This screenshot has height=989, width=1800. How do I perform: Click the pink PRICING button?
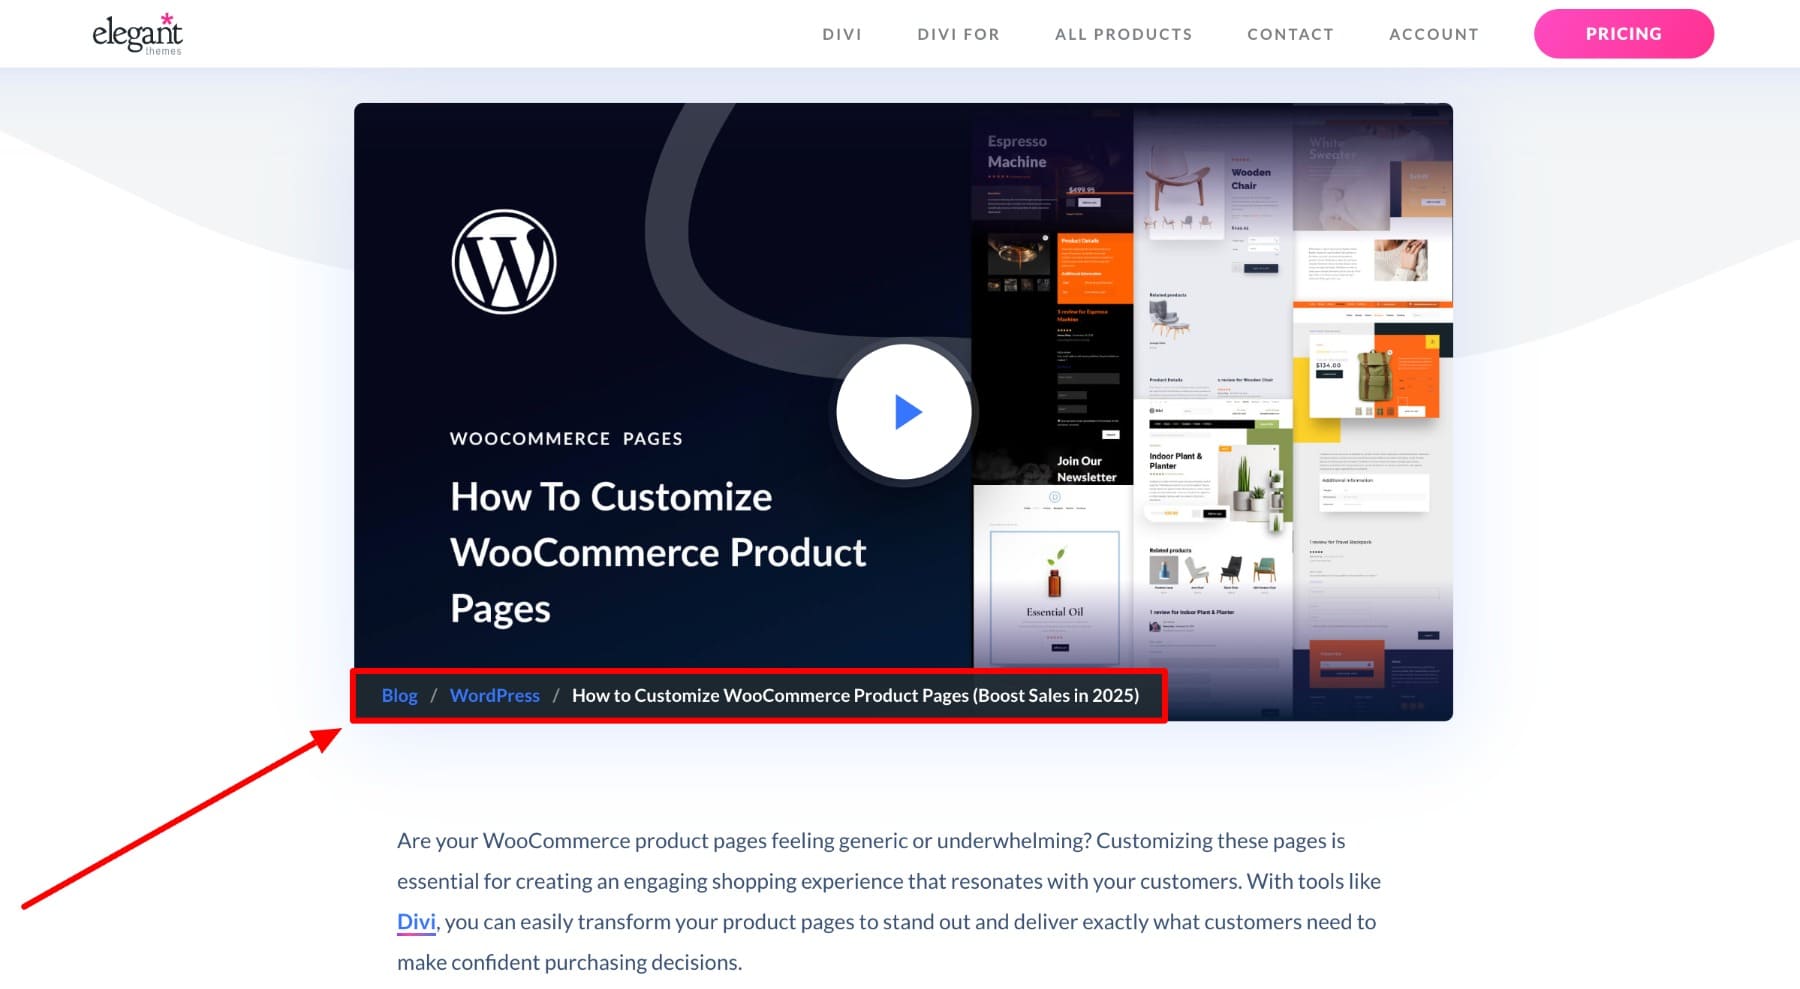[1623, 34]
